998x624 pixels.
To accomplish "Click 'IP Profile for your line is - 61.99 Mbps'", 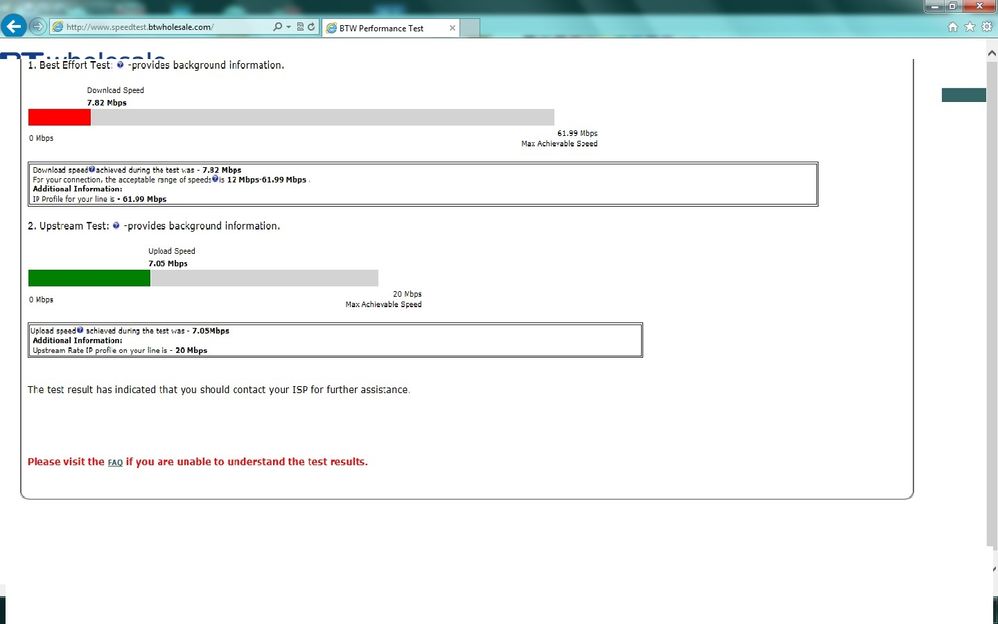I will coord(99,199).
